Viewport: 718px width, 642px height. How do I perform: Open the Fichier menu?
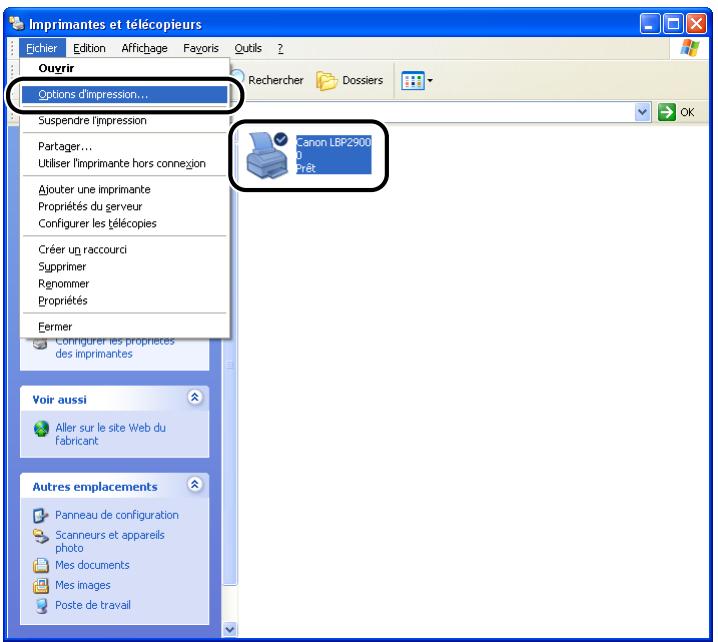click(x=42, y=48)
